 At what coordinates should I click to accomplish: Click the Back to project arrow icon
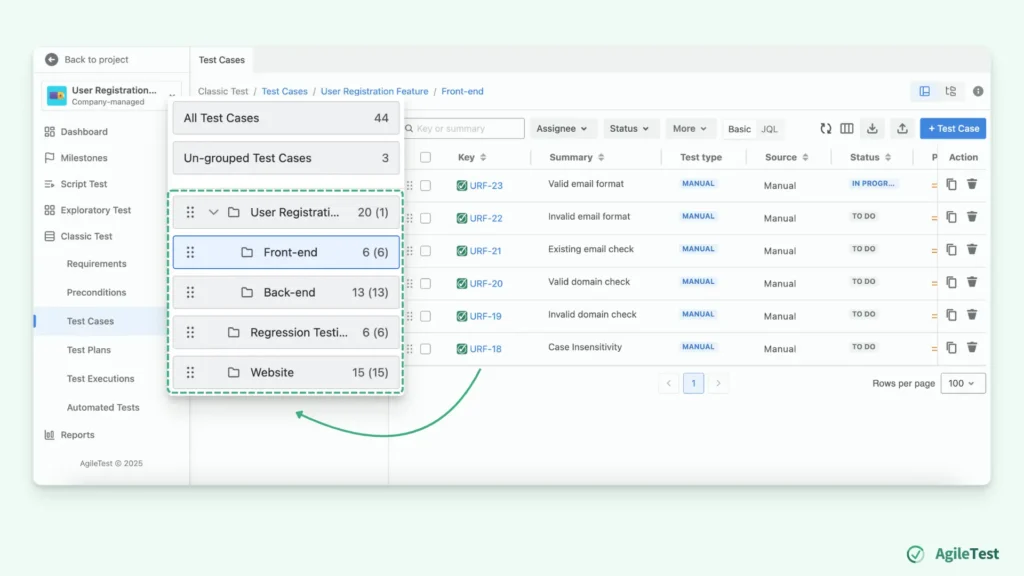[x=52, y=59]
